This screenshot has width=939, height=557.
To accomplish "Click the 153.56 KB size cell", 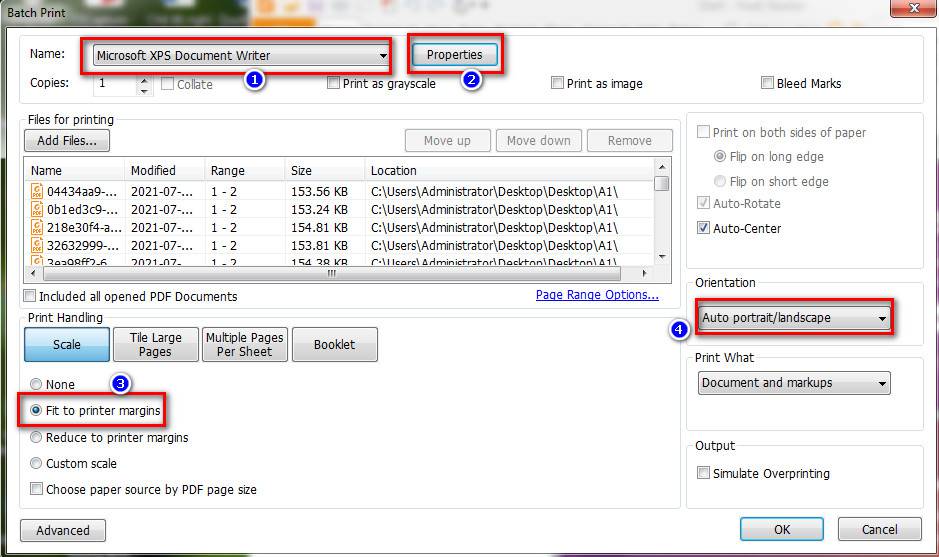I will click(x=319, y=192).
